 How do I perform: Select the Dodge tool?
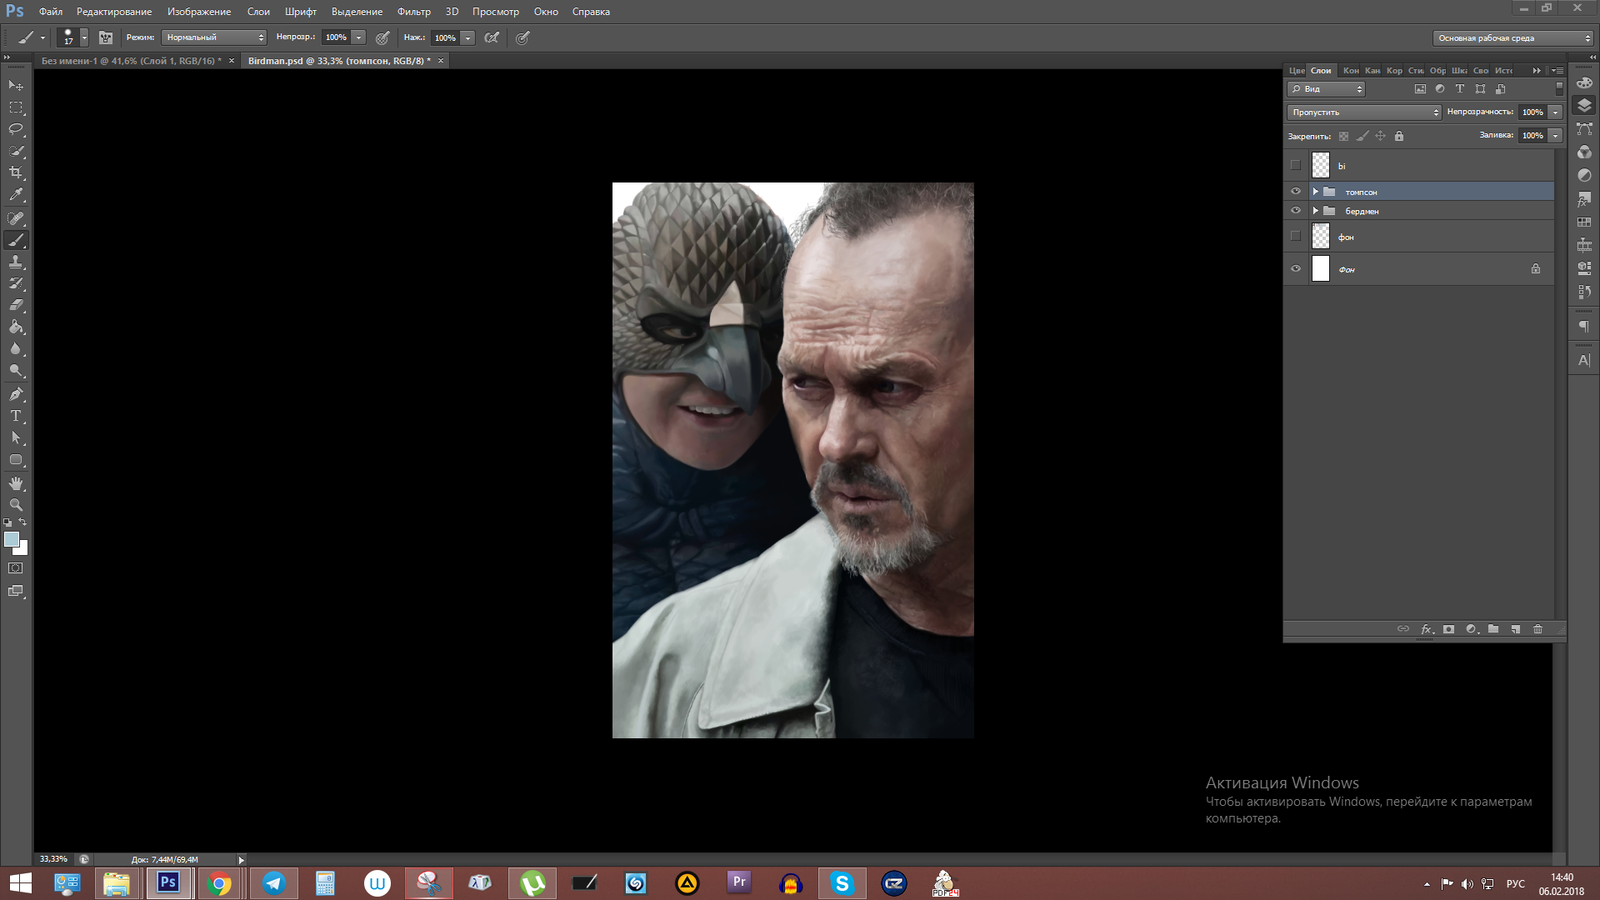pos(16,371)
